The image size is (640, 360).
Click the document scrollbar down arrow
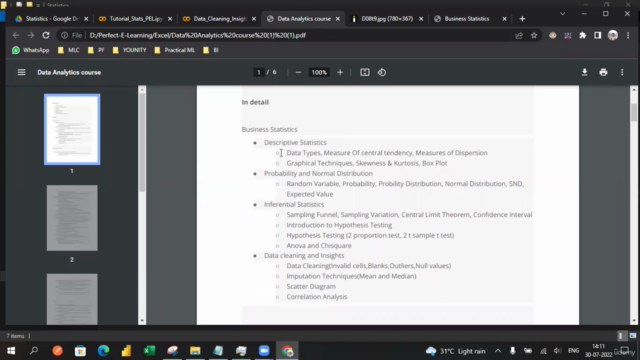pos(634,321)
